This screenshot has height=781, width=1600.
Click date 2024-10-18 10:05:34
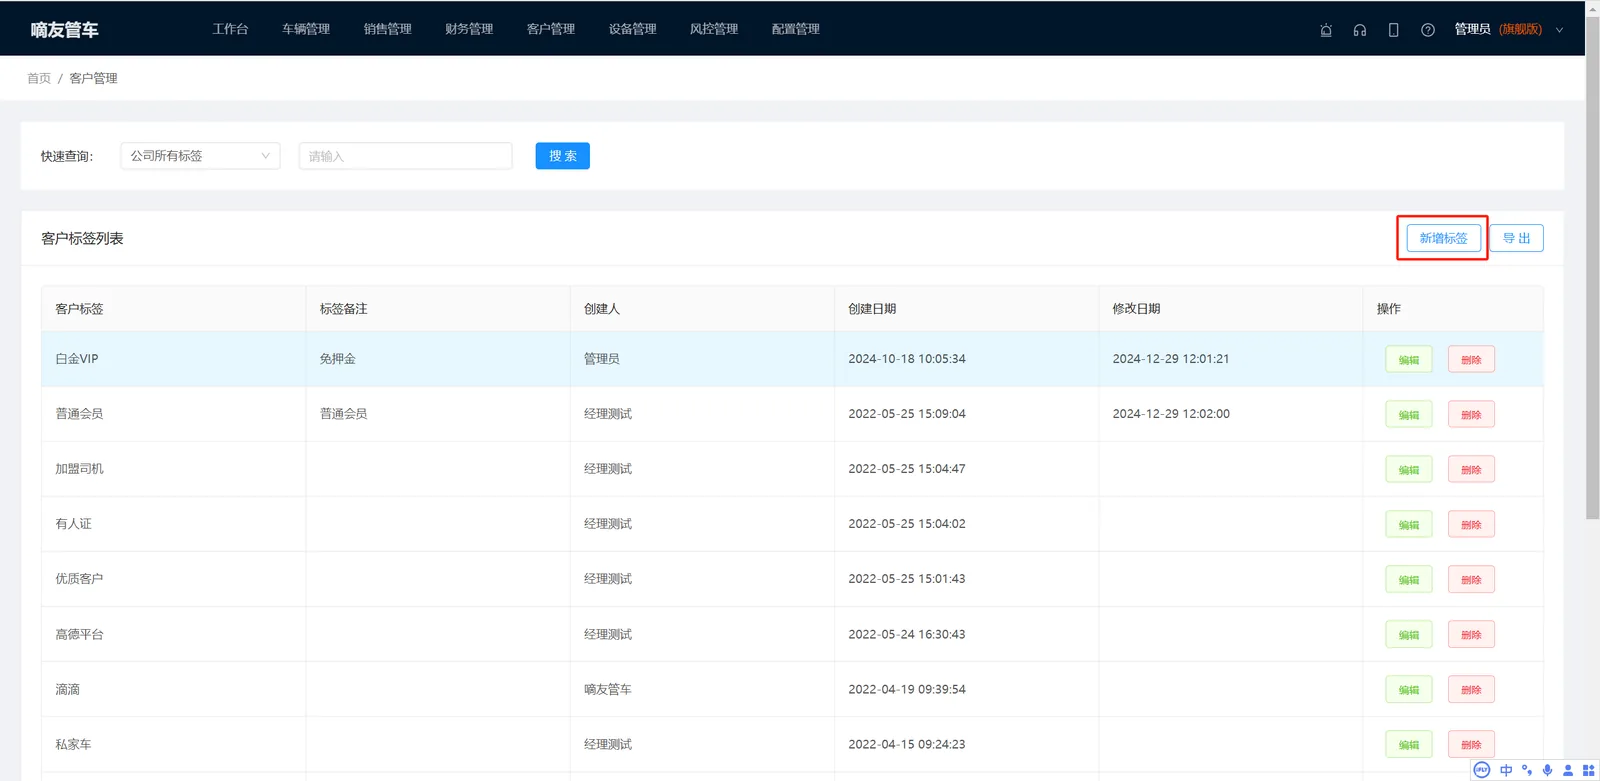click(907, 359)
